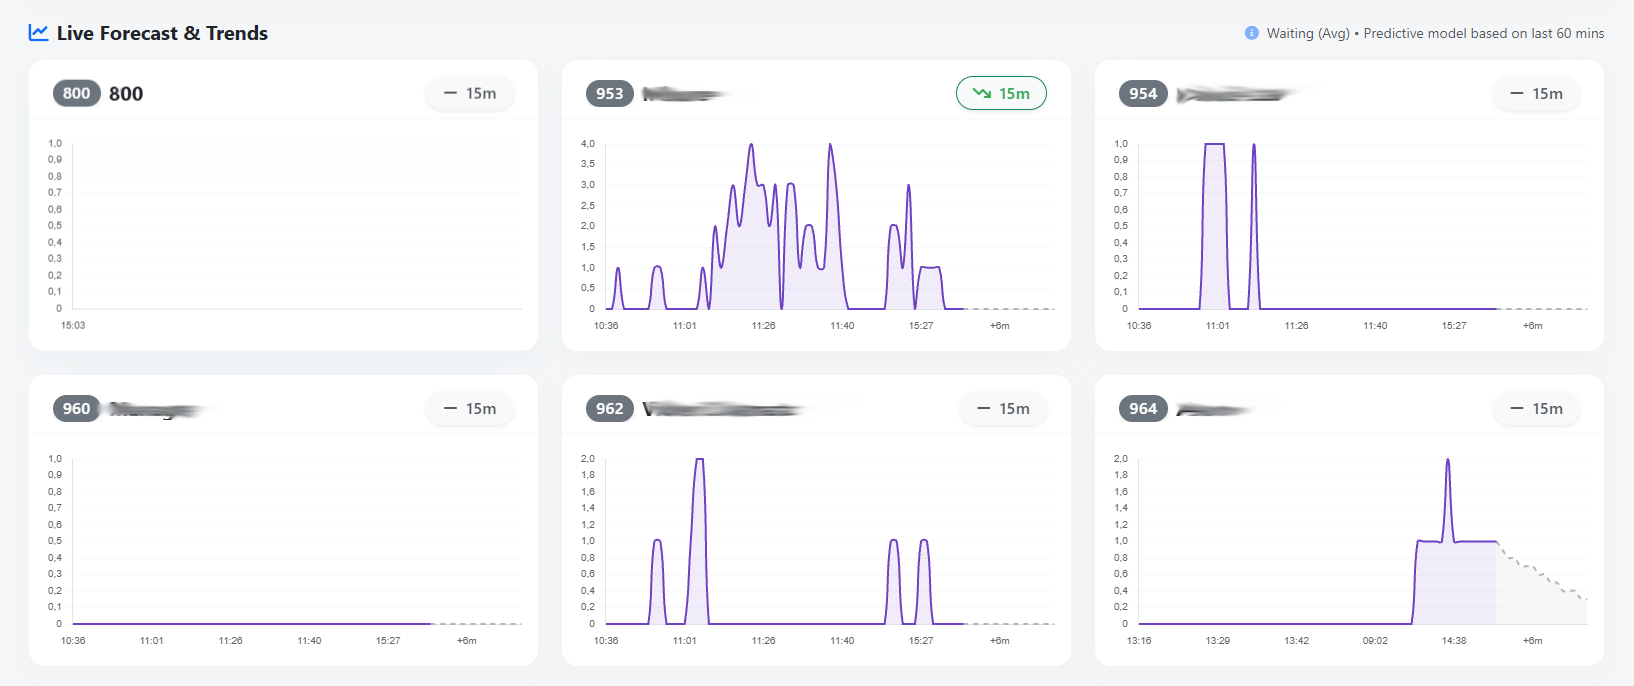Click the 953 queue number badge

(x=609, y=93)
